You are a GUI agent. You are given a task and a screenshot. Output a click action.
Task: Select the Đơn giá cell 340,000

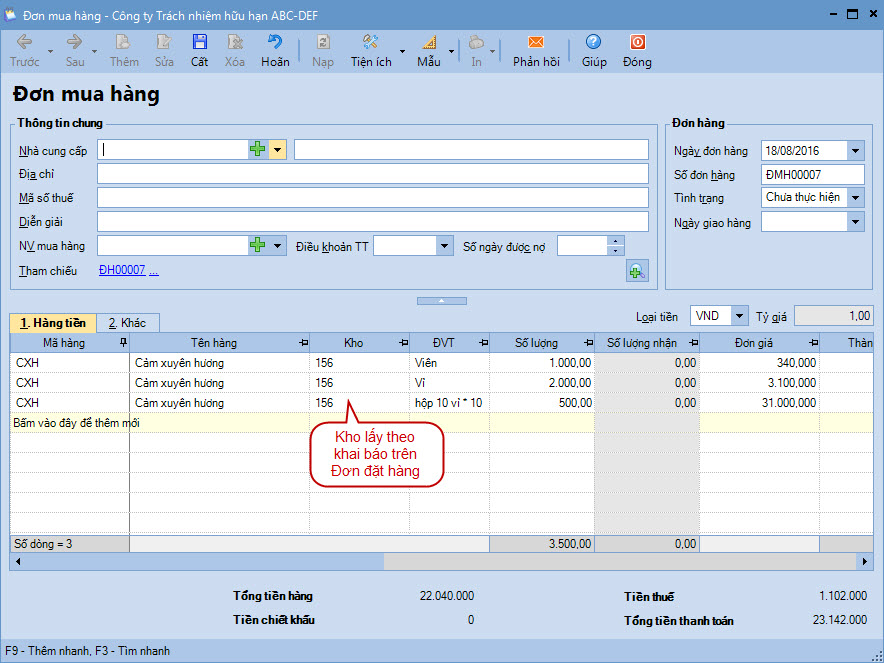759,363
